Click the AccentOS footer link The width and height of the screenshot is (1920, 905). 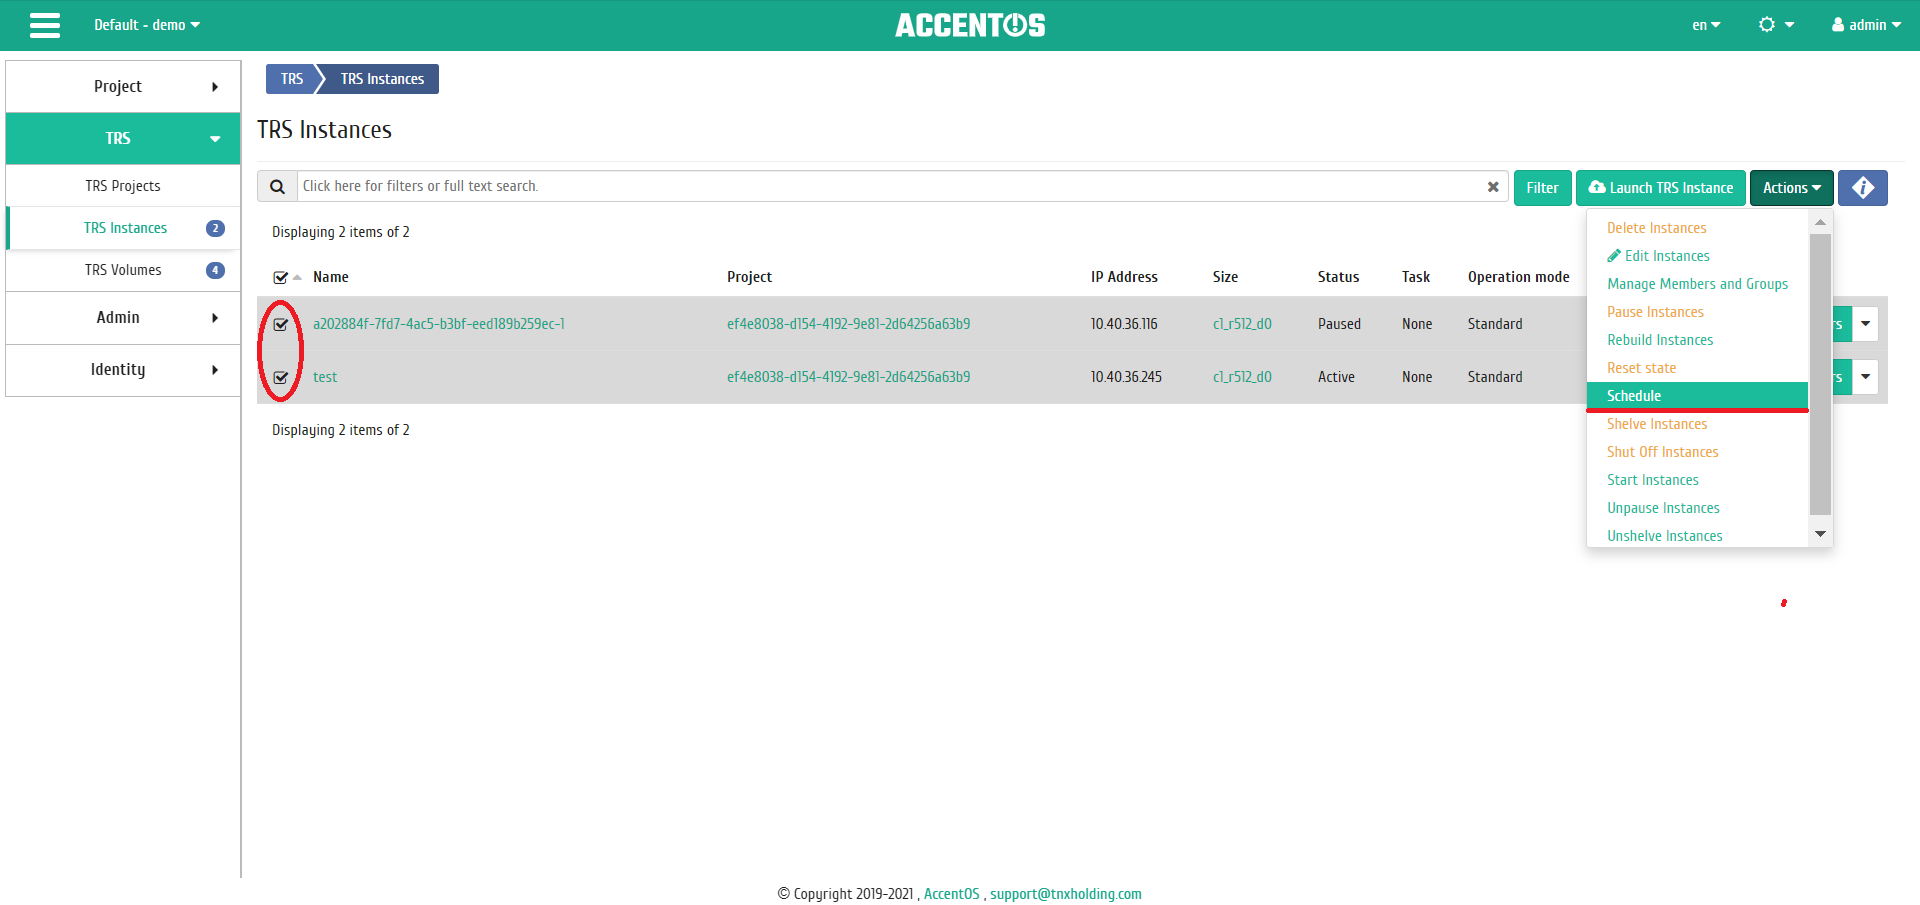[951, 894]
